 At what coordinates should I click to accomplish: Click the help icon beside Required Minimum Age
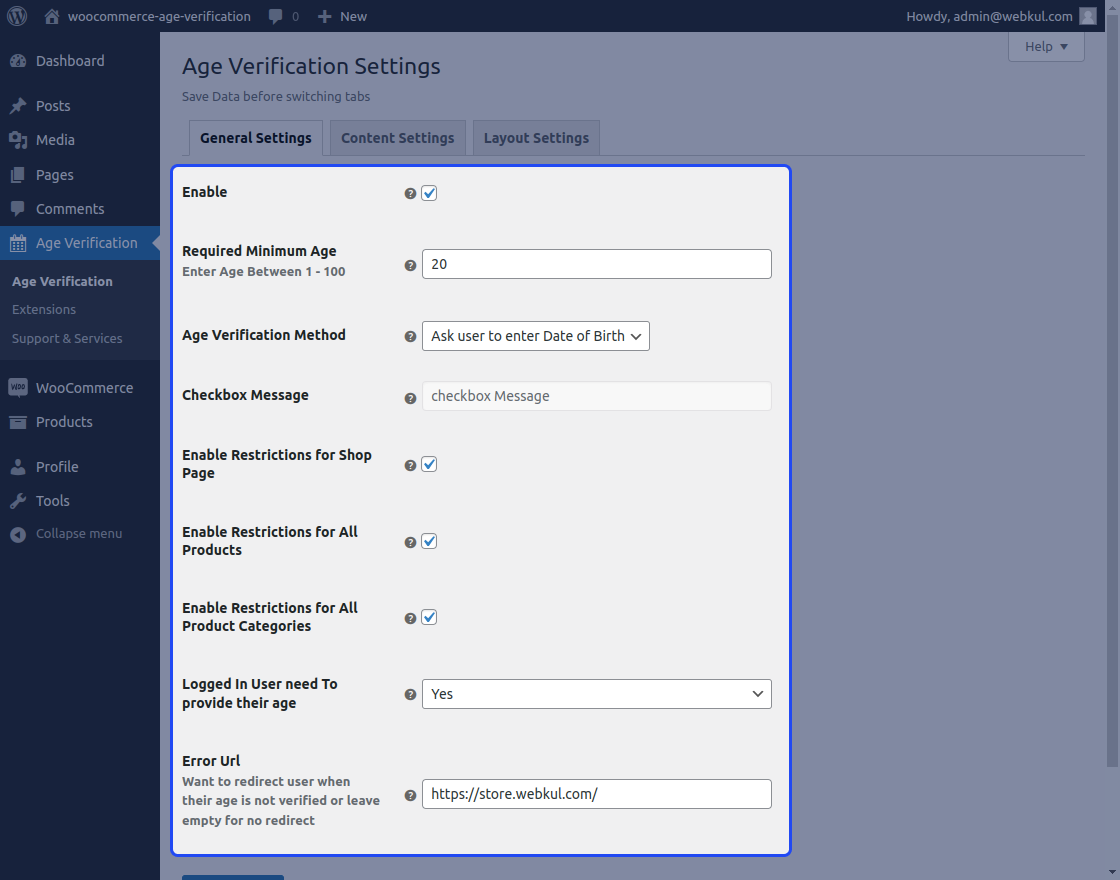click(x=410, y=265)
